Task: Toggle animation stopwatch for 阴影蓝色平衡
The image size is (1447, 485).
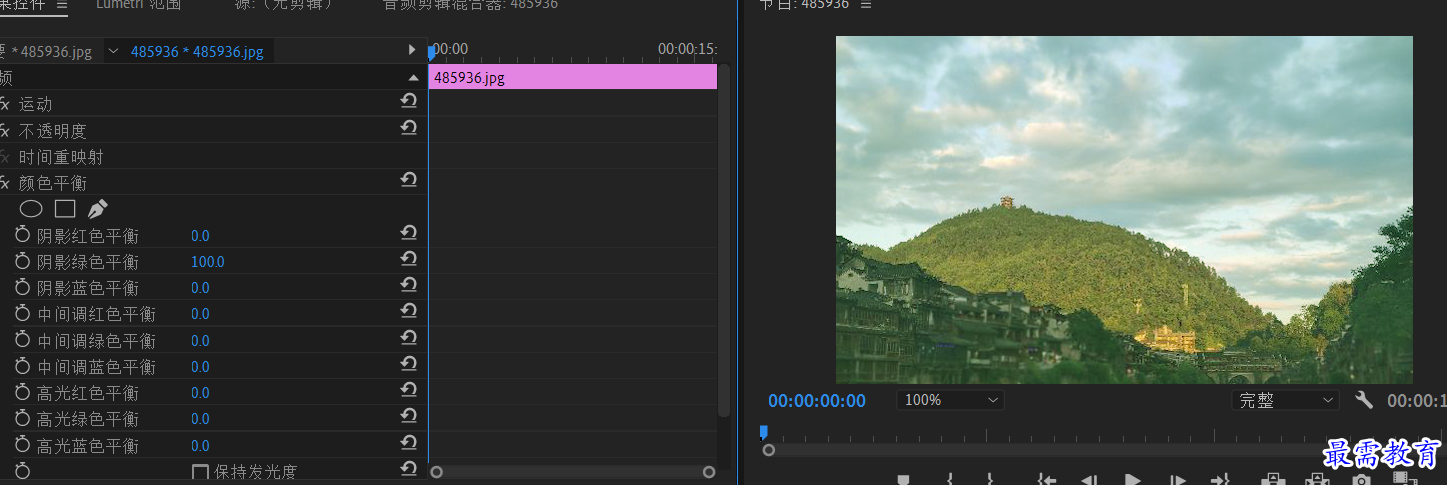Action: 23,287
